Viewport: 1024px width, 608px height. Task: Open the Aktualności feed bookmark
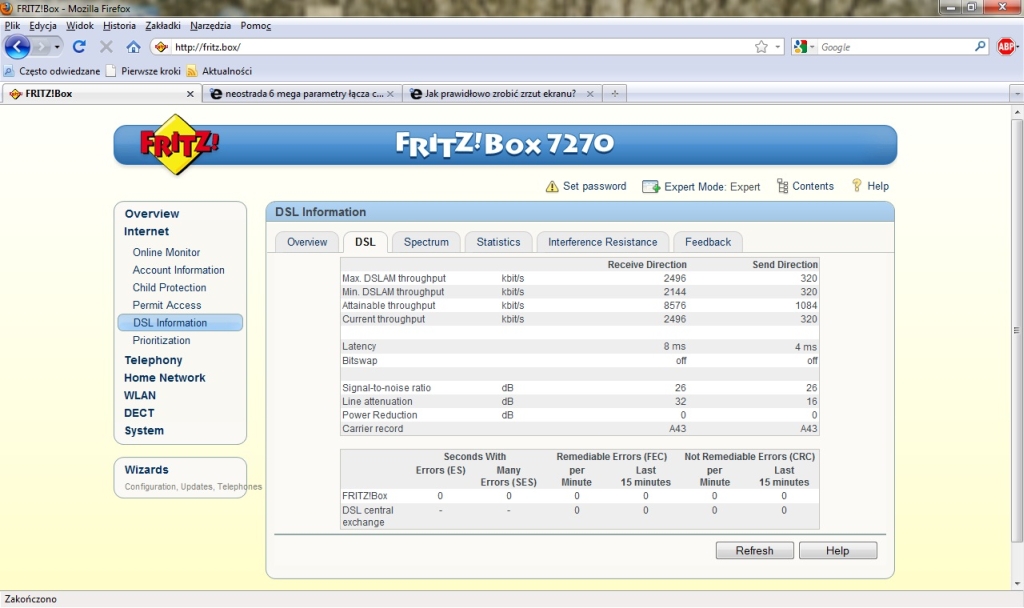pyautogui.click(x=219, y=71)
